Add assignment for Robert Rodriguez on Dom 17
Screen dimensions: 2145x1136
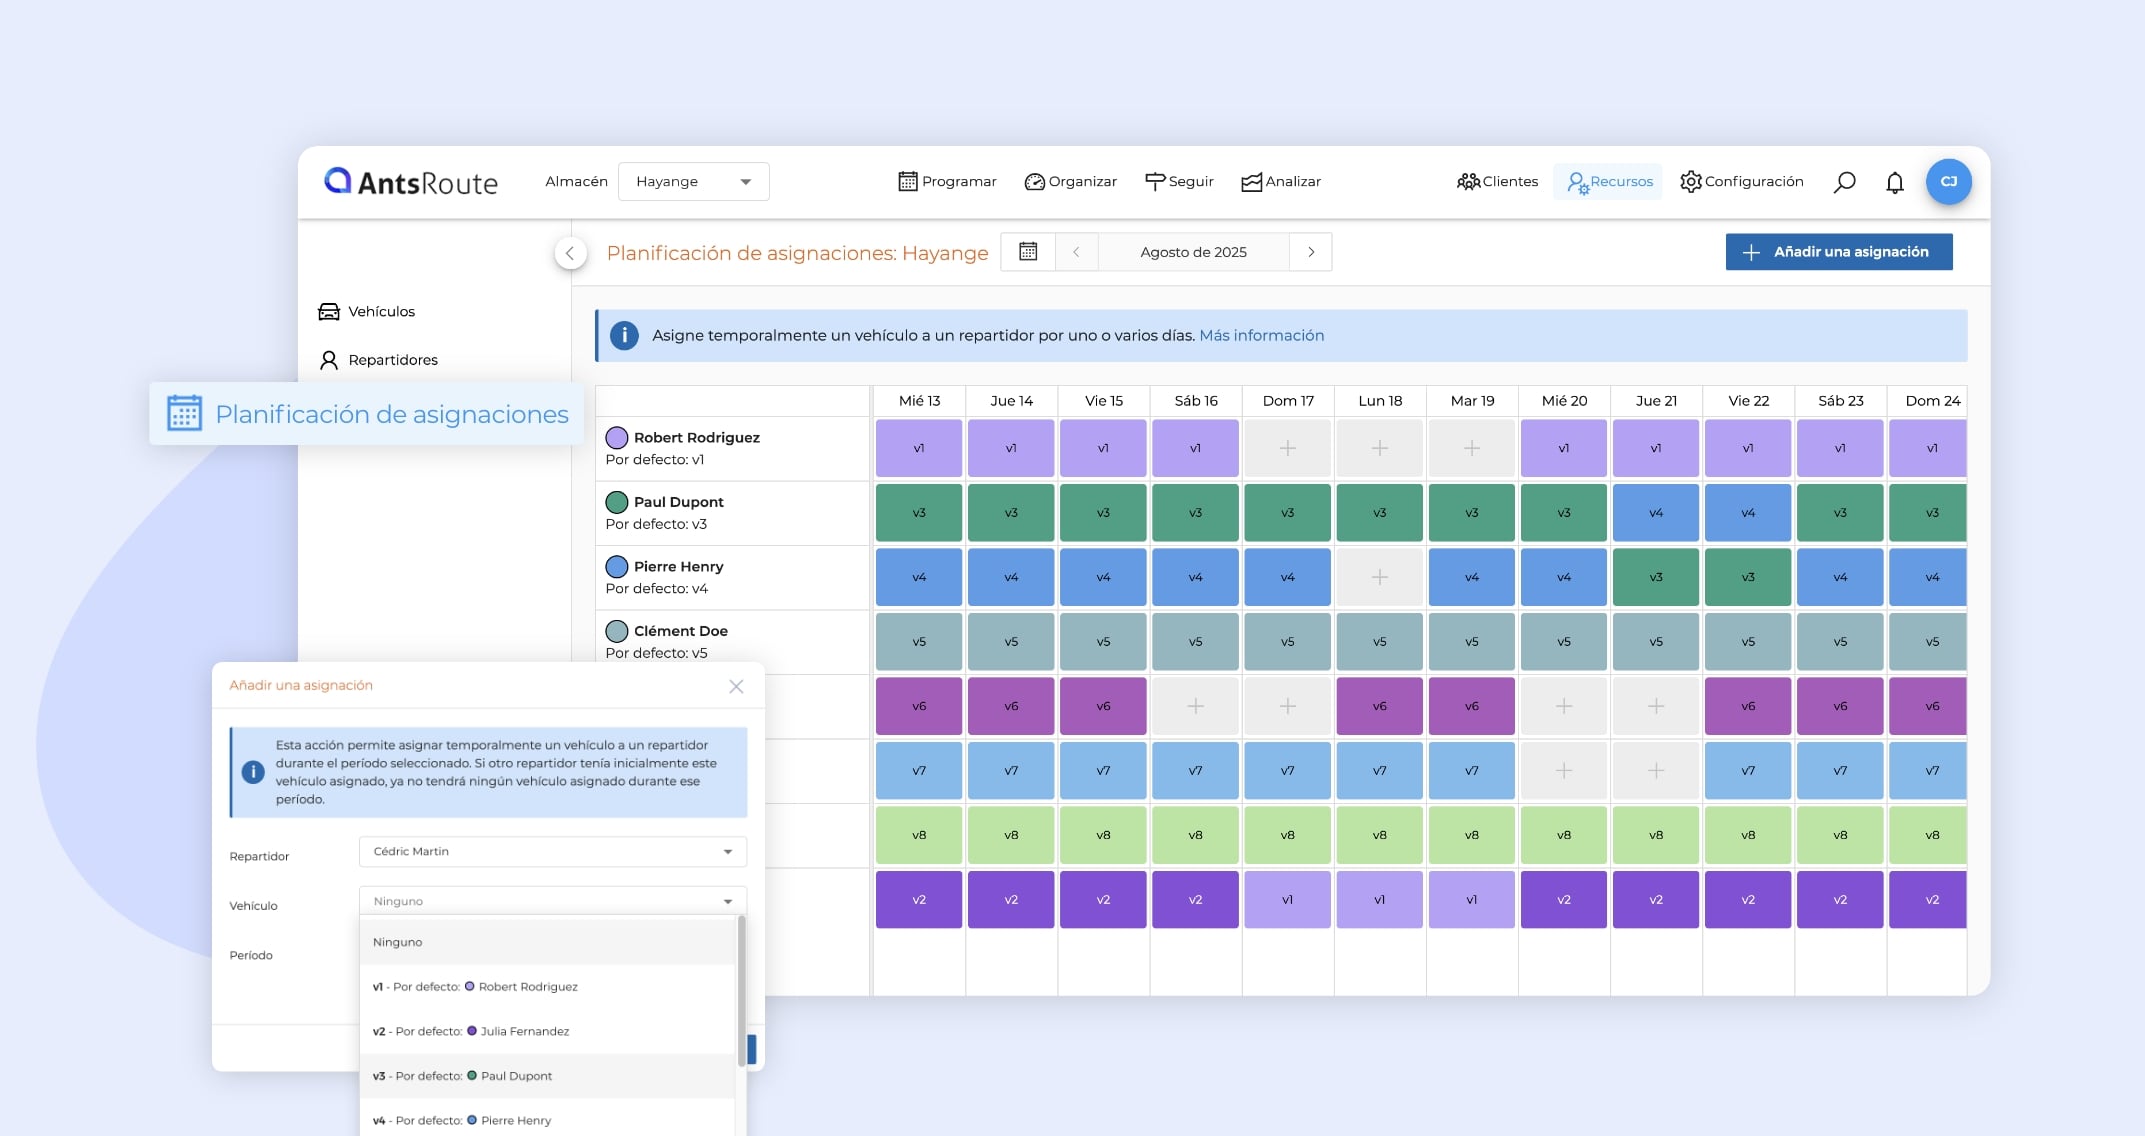pyautogui.click(x=1287, y=448)
